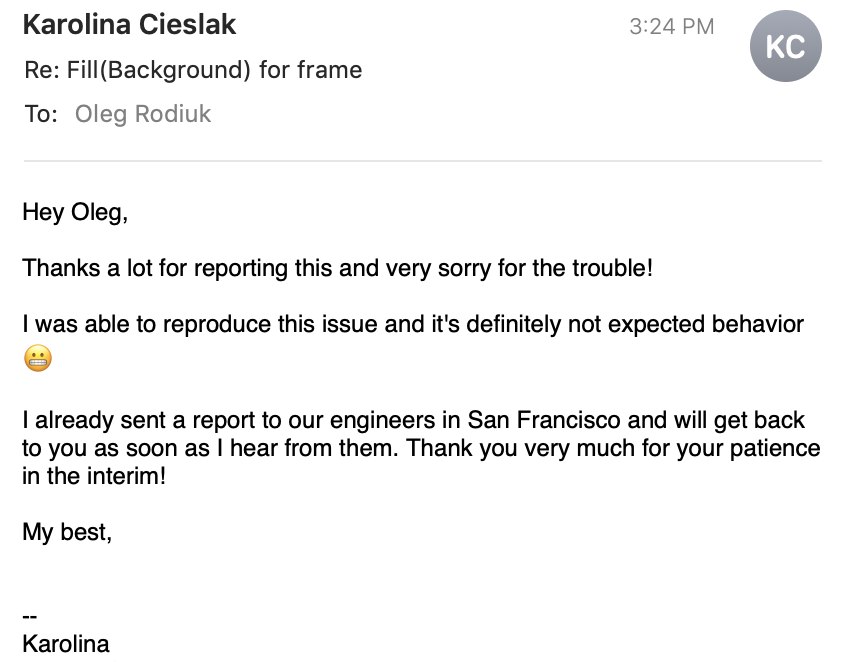Click the phrase in the interim!
This screenshot has width=858, height=662.
click(94, 476)
